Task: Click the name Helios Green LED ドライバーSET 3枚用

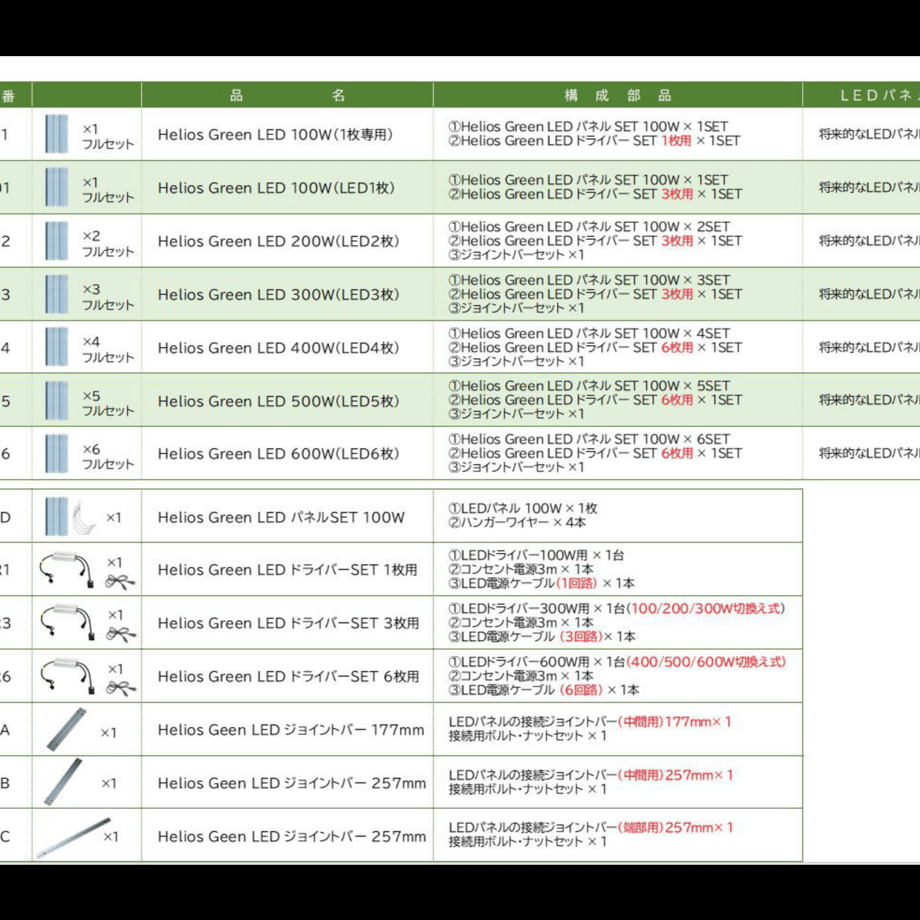Action: coord(289,623)
